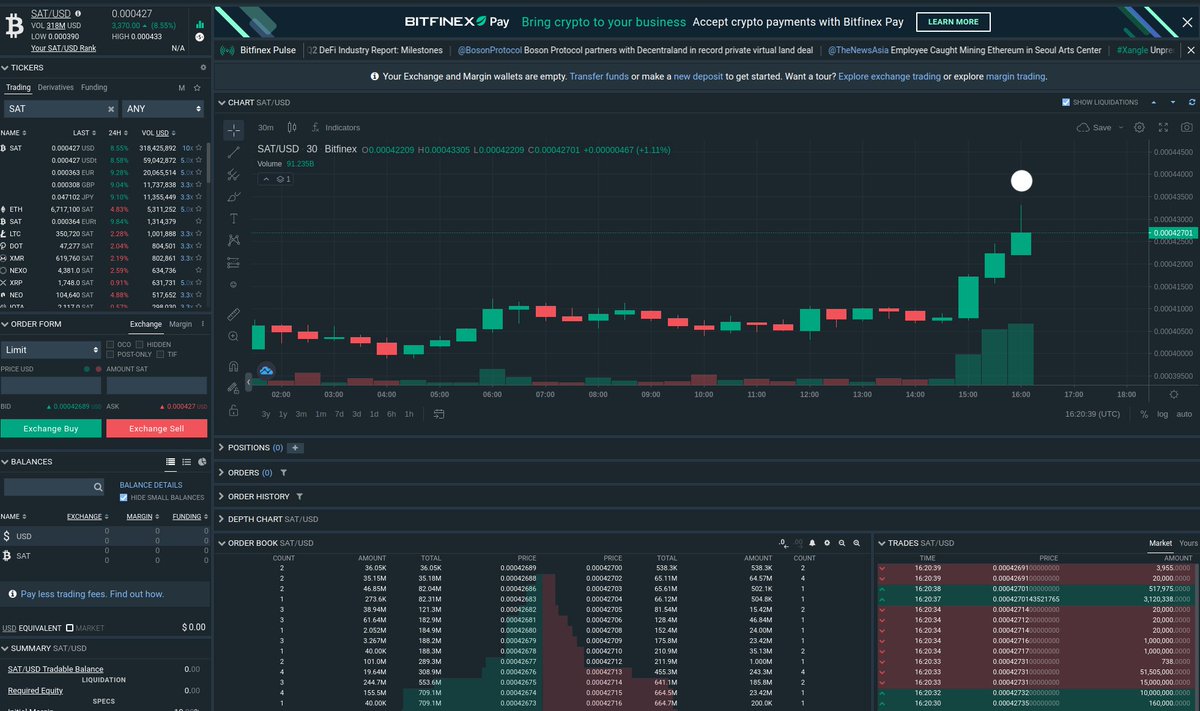Viewport: 1200px width, 711px height.
Task: Open chart settings gear icon
Action: 1138,127
